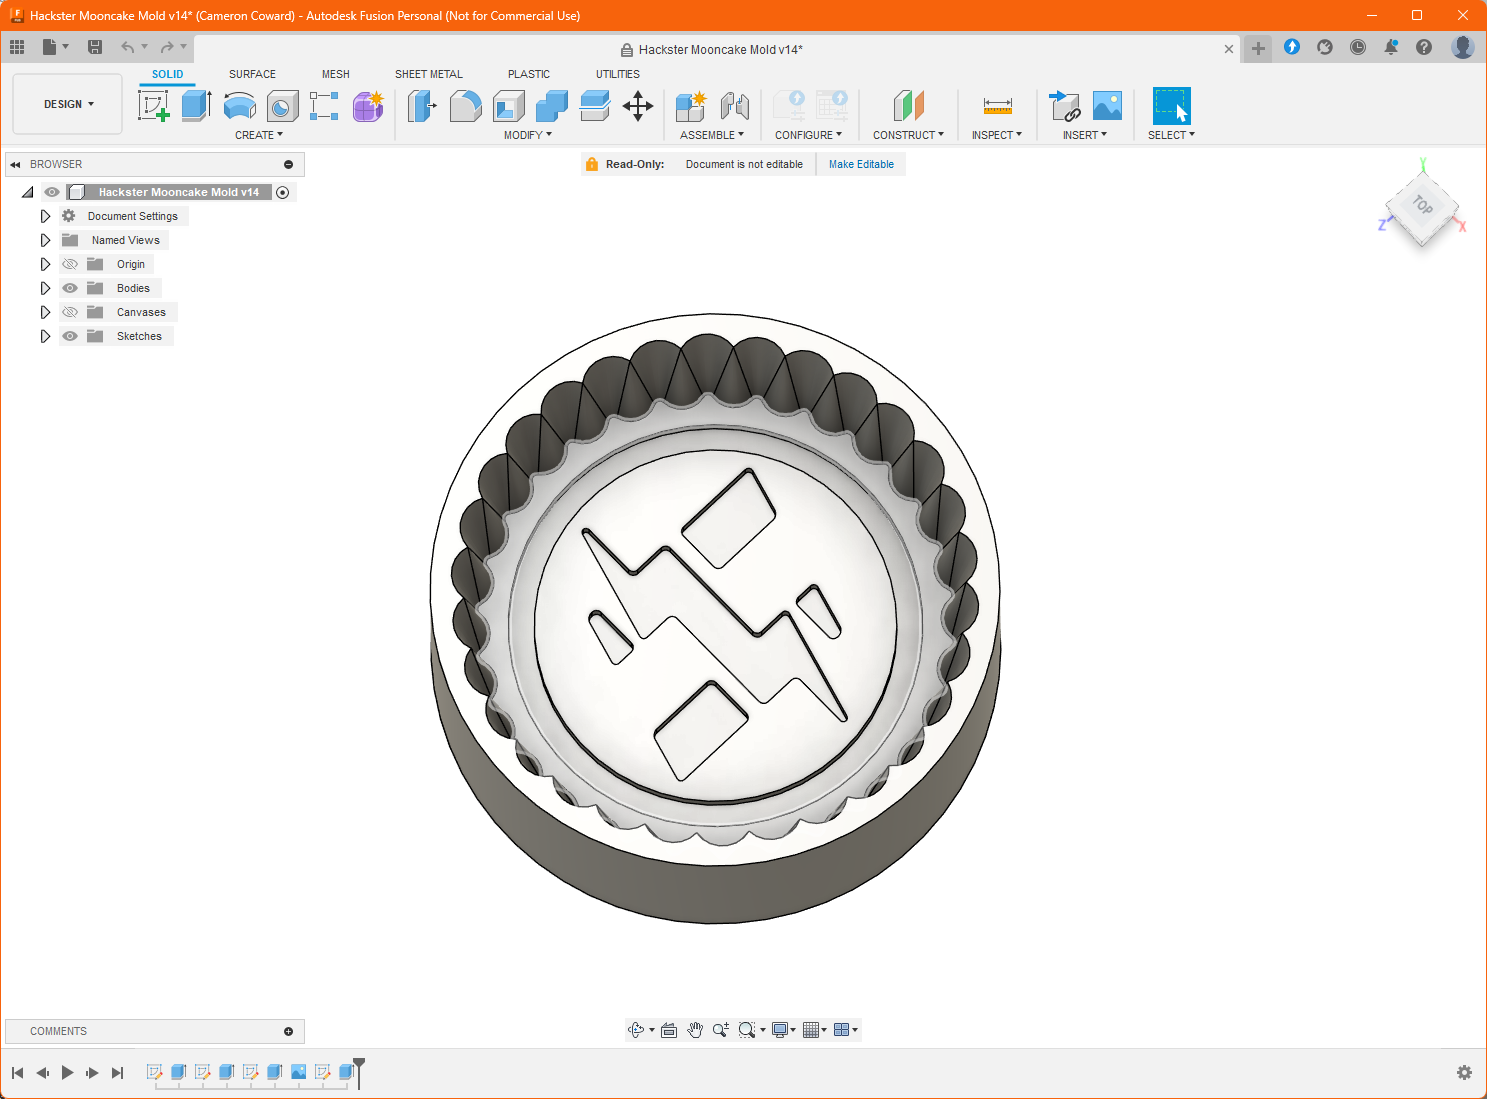Expand the Document Settings tree node
1487x1099 pixels.
45,216
